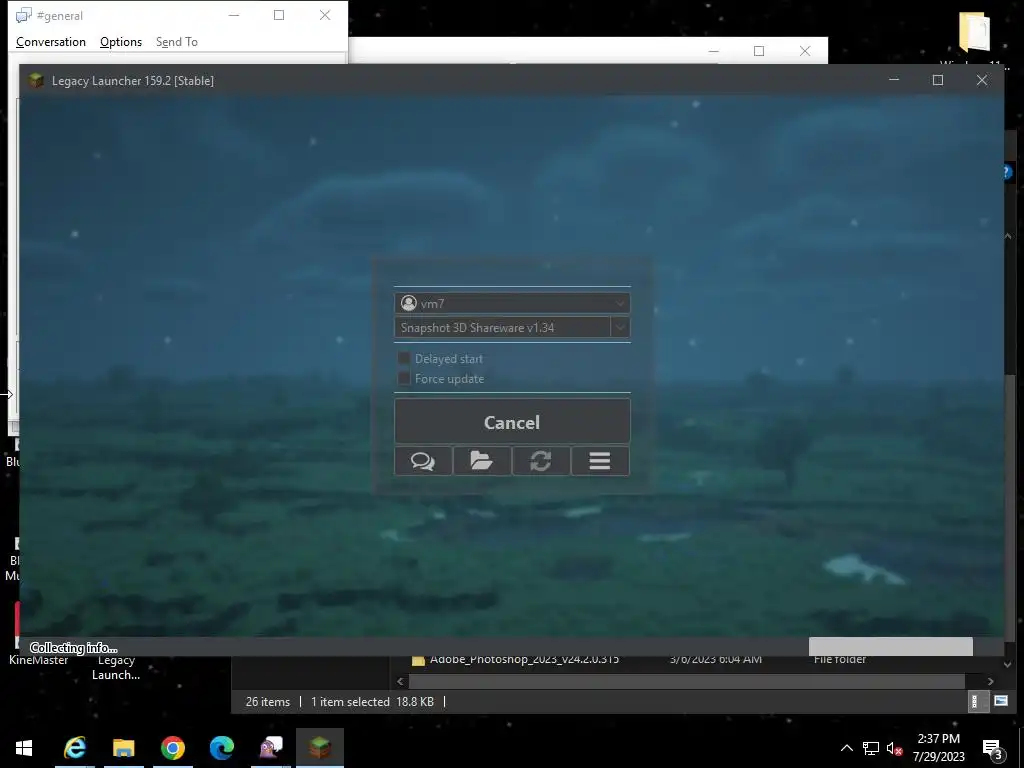The height and width of the screenshot is (768, 1024).
Task: Toggle the Force update checkbox
Action: click(404, 379)
